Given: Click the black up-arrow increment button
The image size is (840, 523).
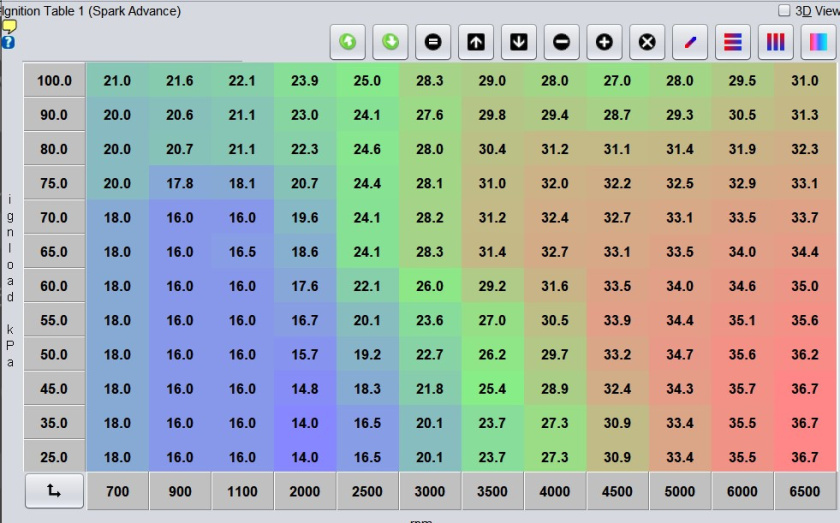Looking at the screenshot, I should 476,42.
